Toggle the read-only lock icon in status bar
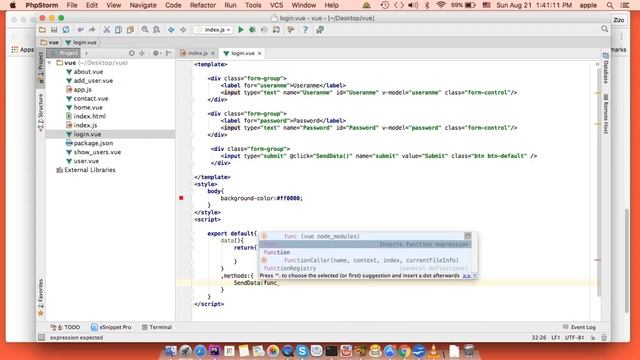 tap(593, 338)
